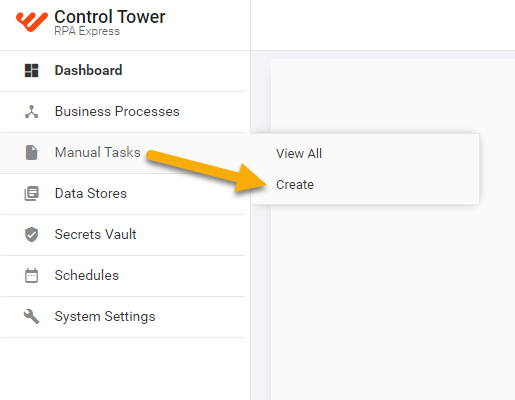The width and height of the screenshot is (515, 400).
Task: Click the Dashboard grid icon
Action: (x=32, y=70)
